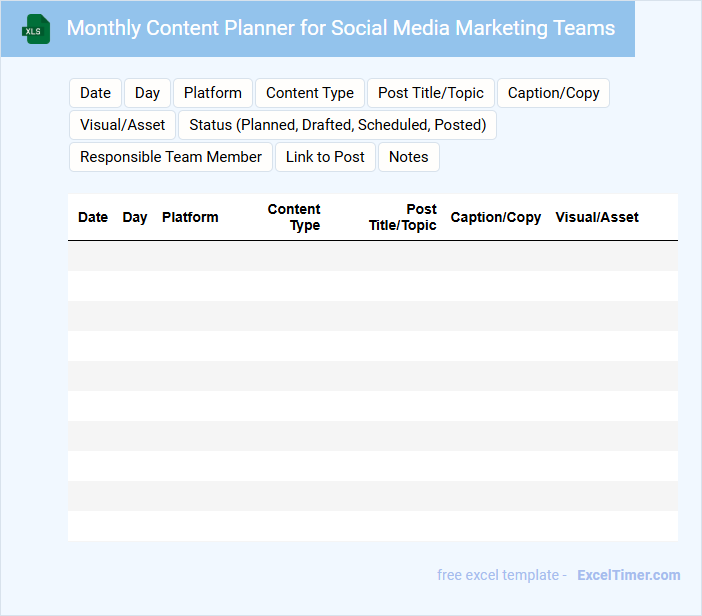The width and height of the screenshot is (702, 616).
Task: Select the Day tag chip
Action: pos(147,93)
